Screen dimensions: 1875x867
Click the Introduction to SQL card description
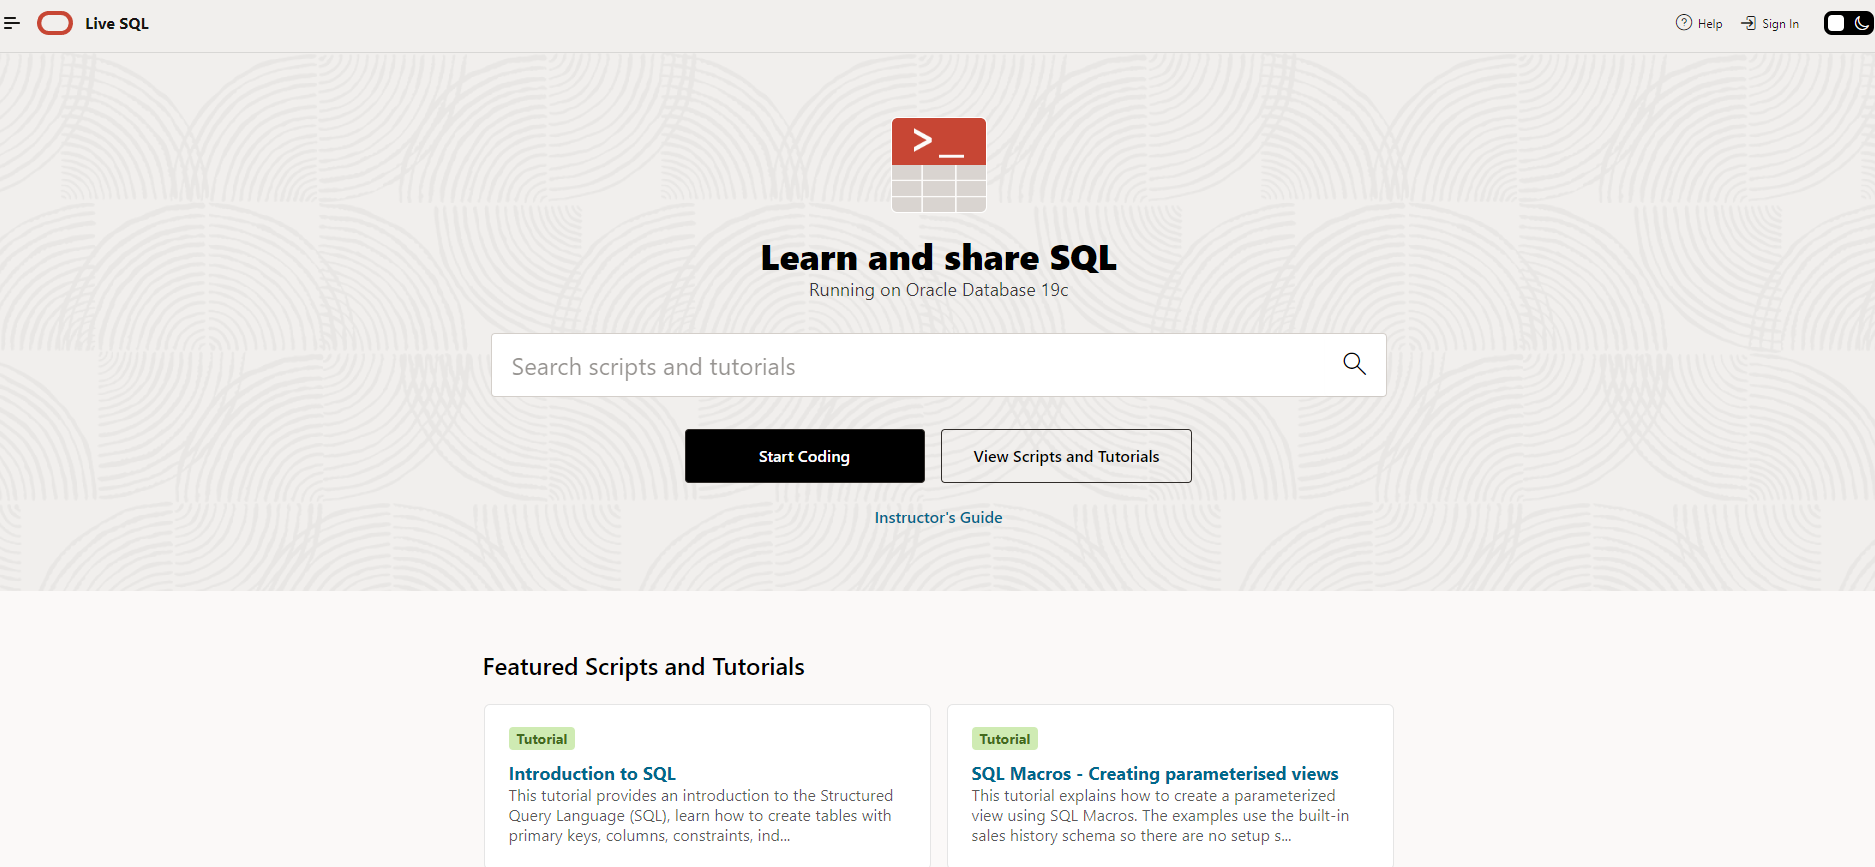coord(701,816)
